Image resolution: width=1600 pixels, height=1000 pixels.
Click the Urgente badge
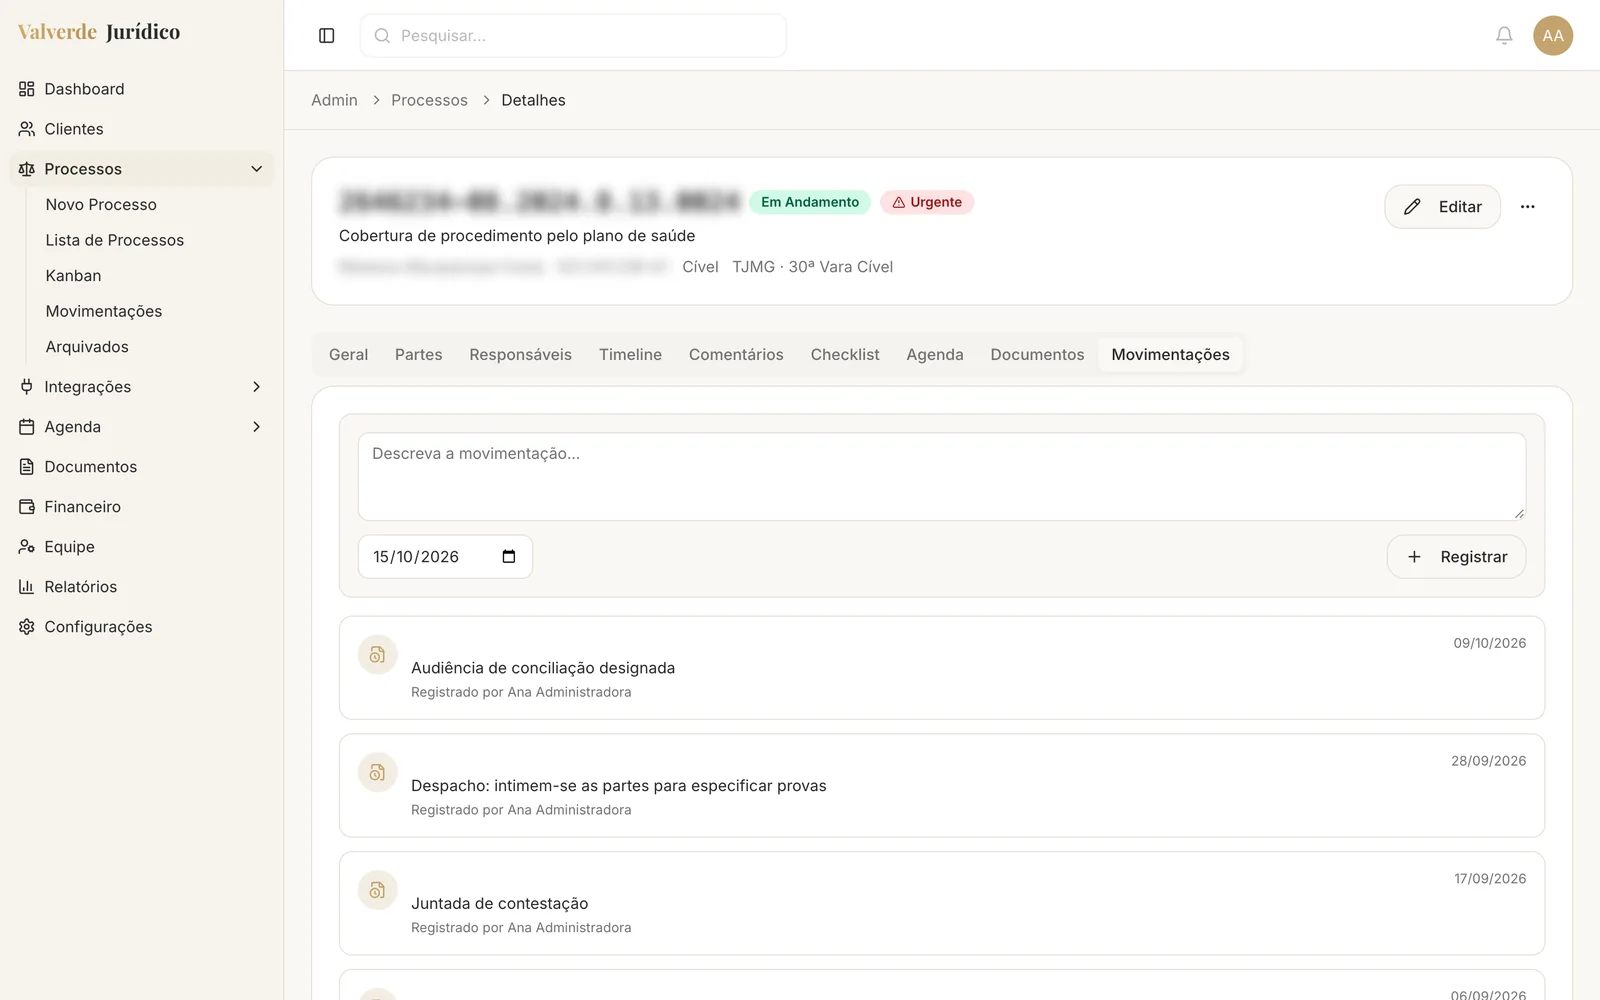pos(927,202)
